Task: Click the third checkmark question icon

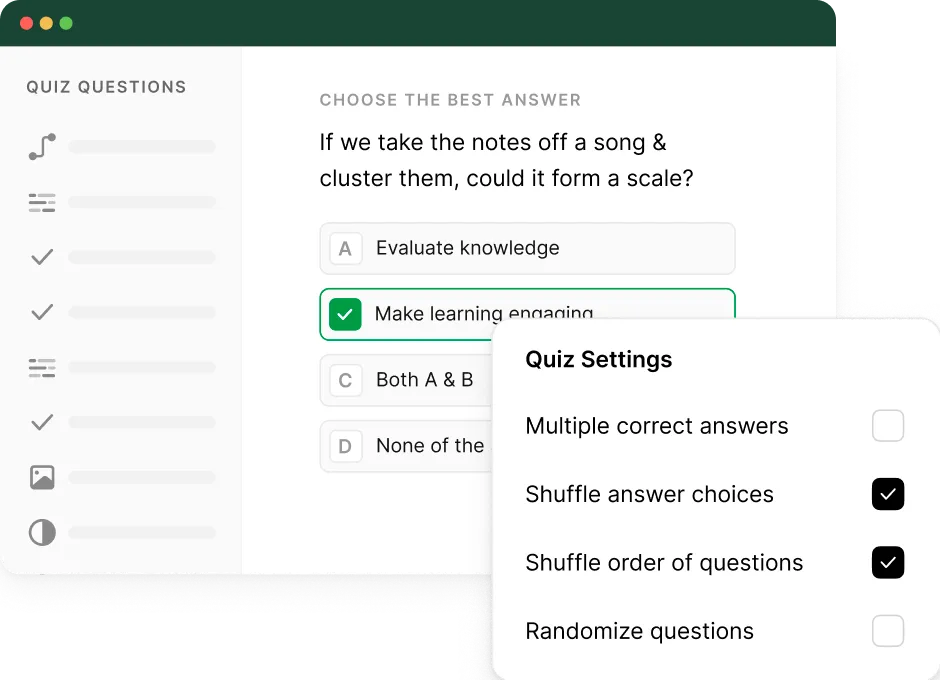Action: point(42,422)
